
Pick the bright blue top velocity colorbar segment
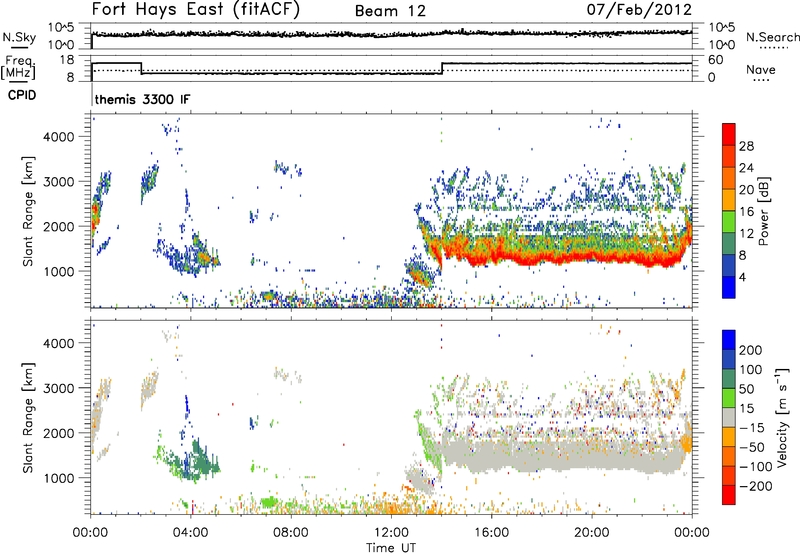(x=729, y=340)
